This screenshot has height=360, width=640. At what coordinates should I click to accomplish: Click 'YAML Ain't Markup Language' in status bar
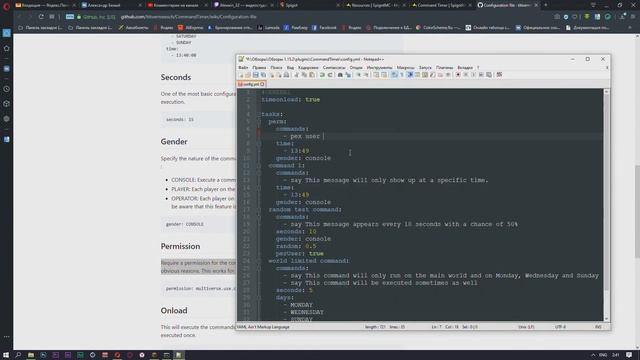(x=263, y=327)
